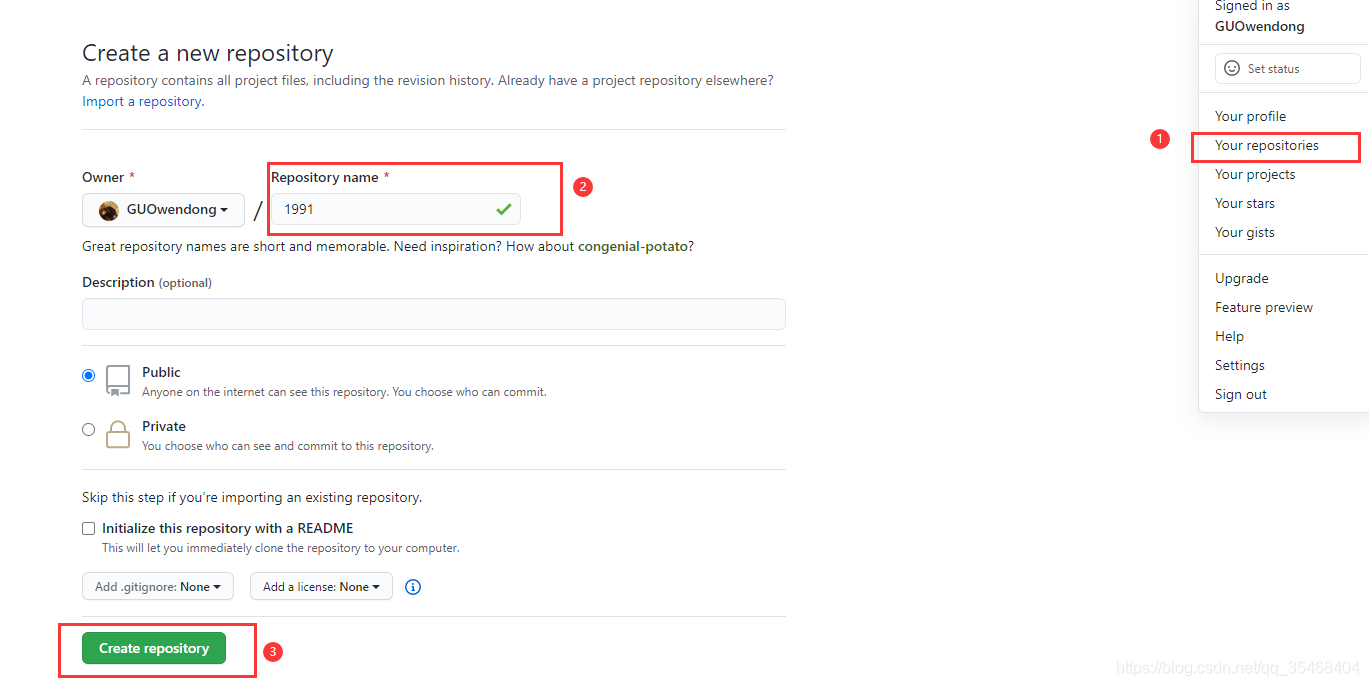Select the Private radio button
The width and height of the screenshot is (1369, 686).
[89, 429]
